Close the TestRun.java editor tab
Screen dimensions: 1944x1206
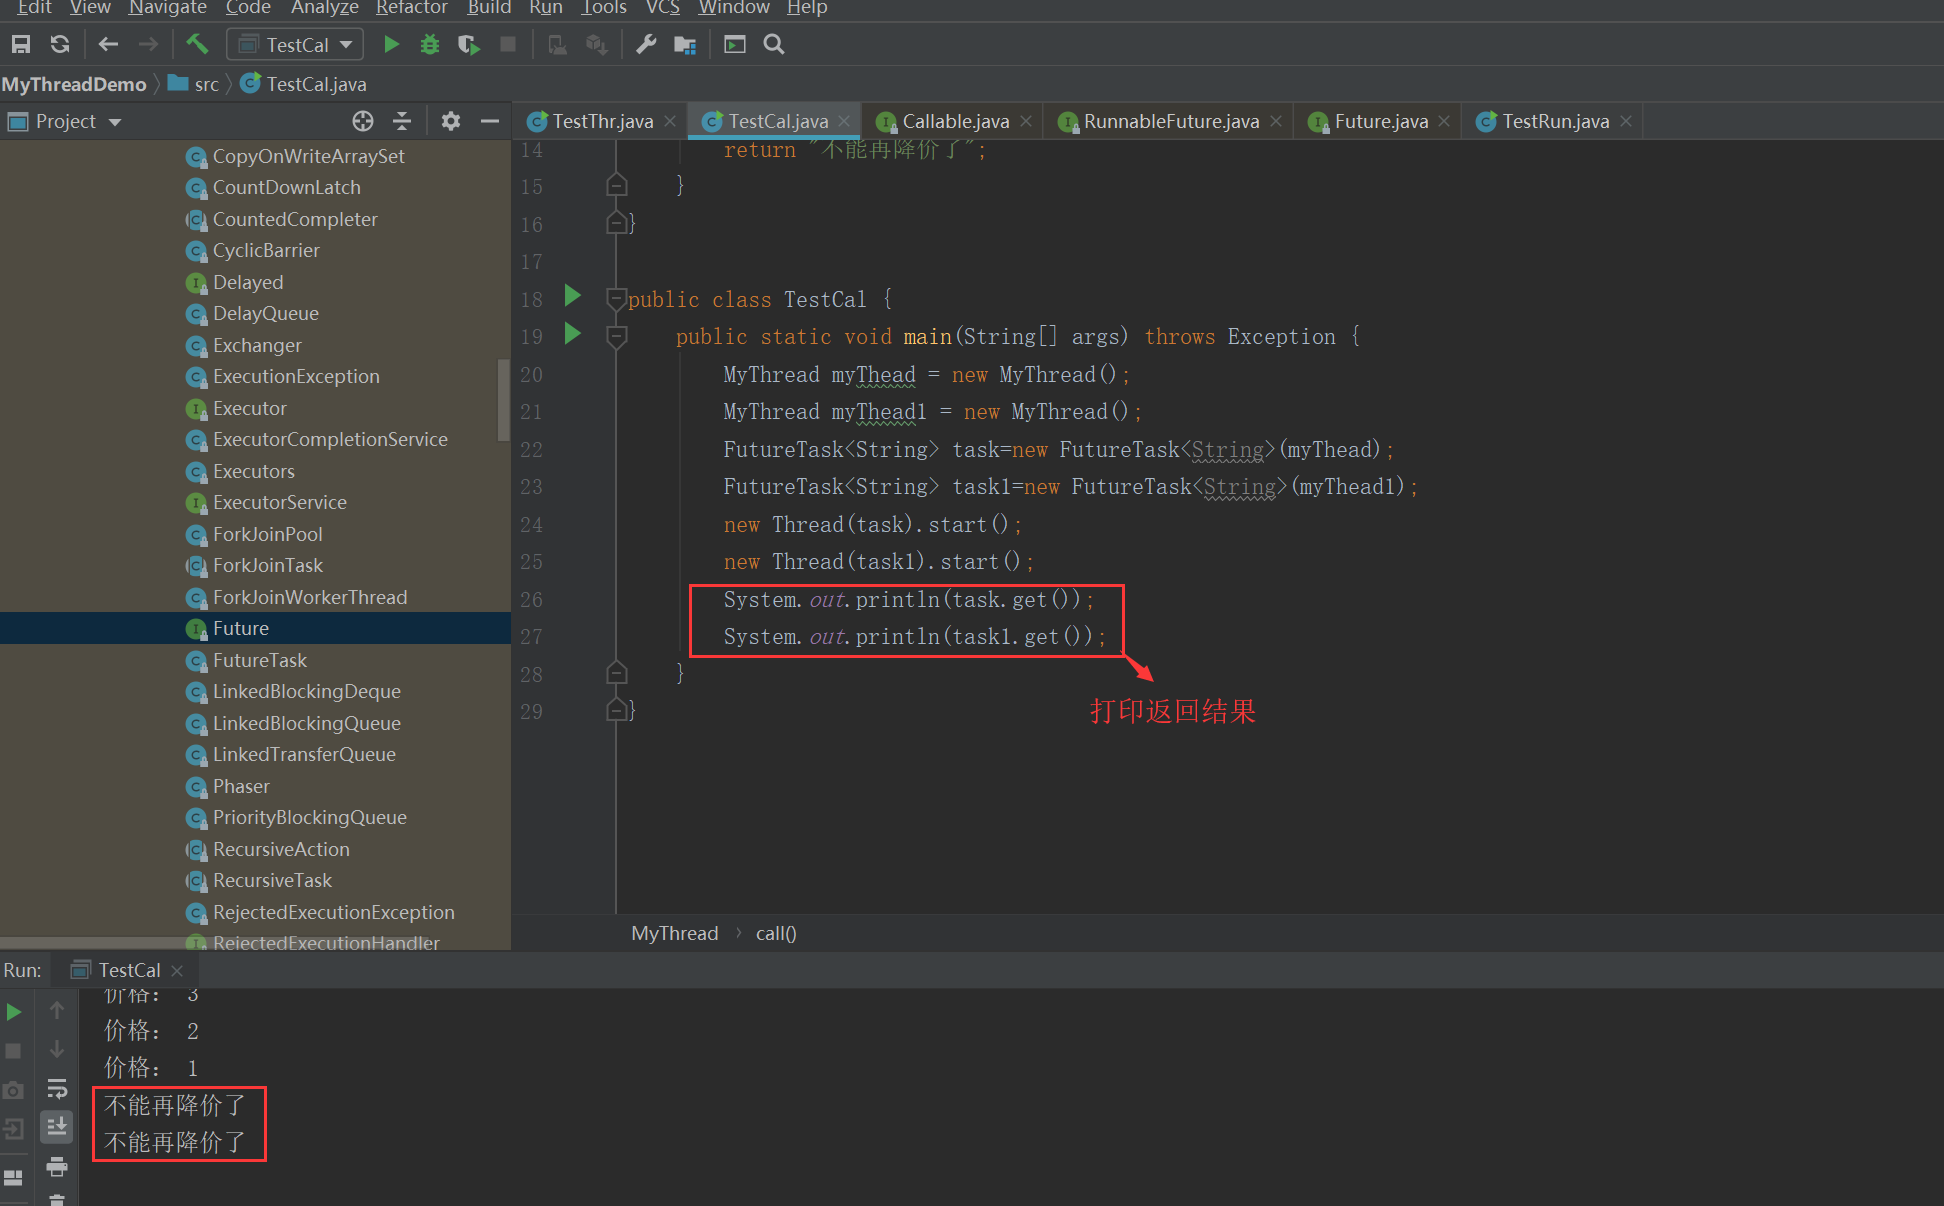click(x=1626, y=121)
